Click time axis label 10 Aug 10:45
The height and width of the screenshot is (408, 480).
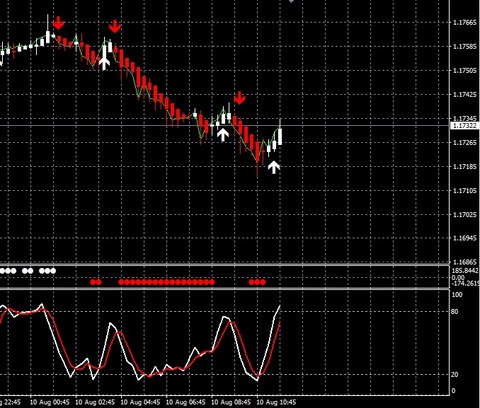pos(276,402)
